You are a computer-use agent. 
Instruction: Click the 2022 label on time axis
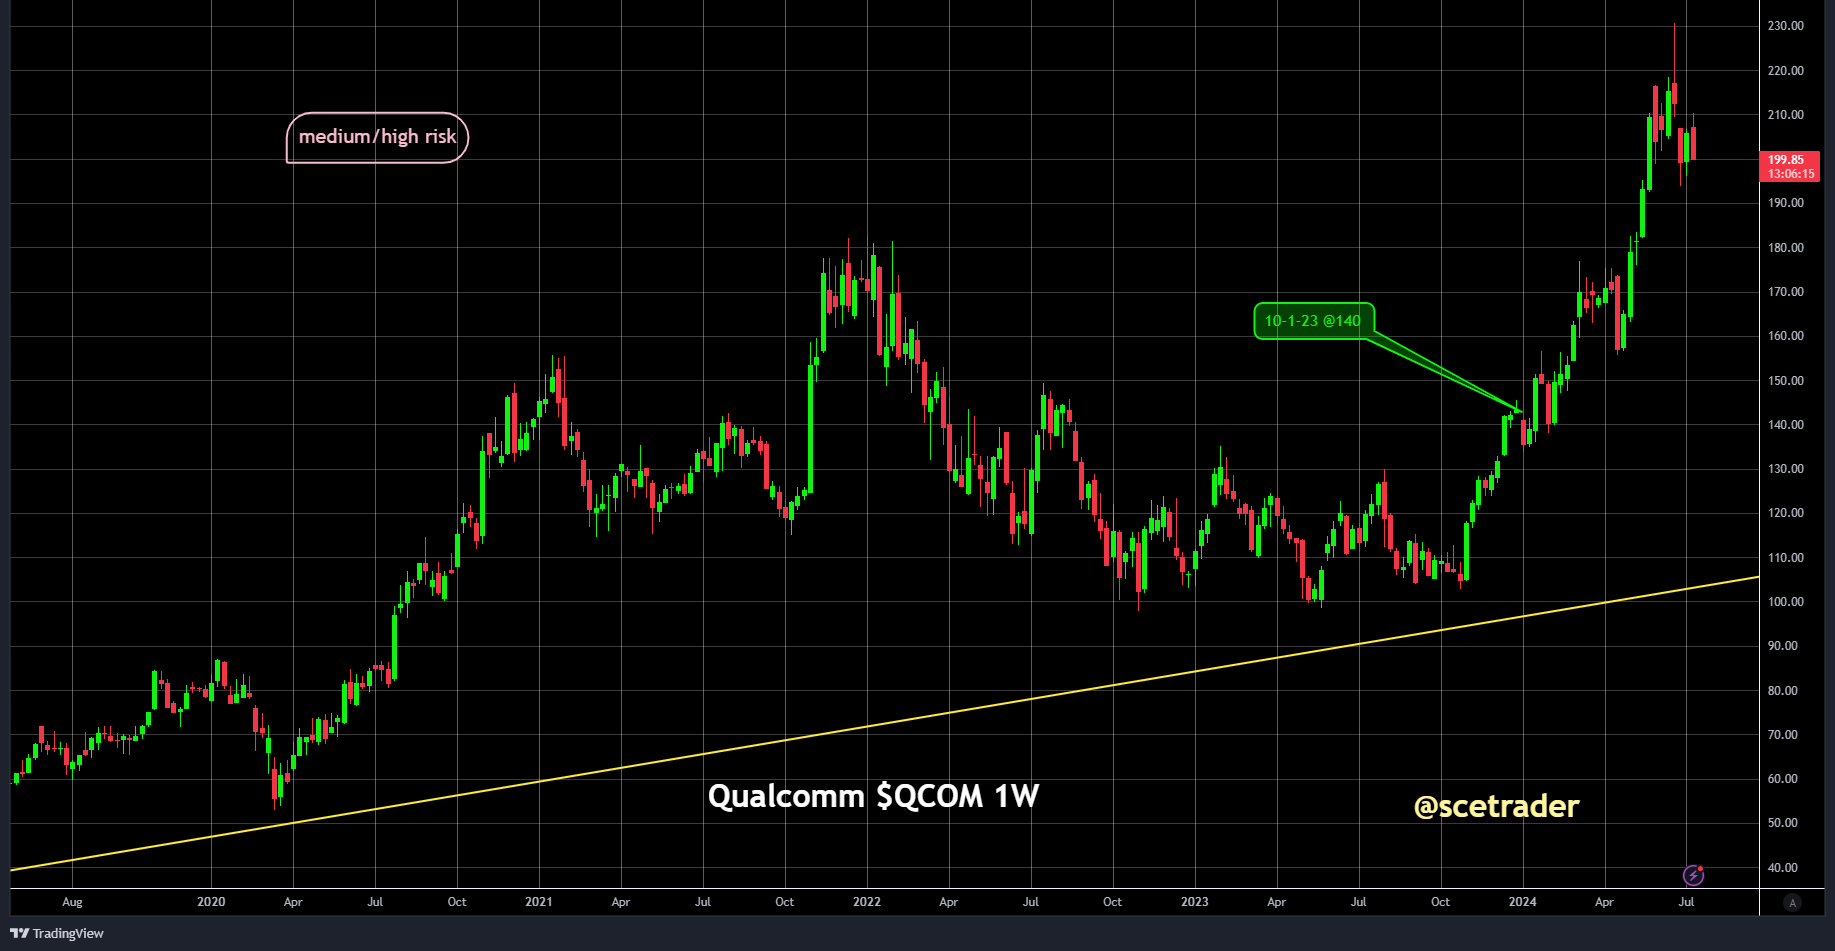pos(867,902)
